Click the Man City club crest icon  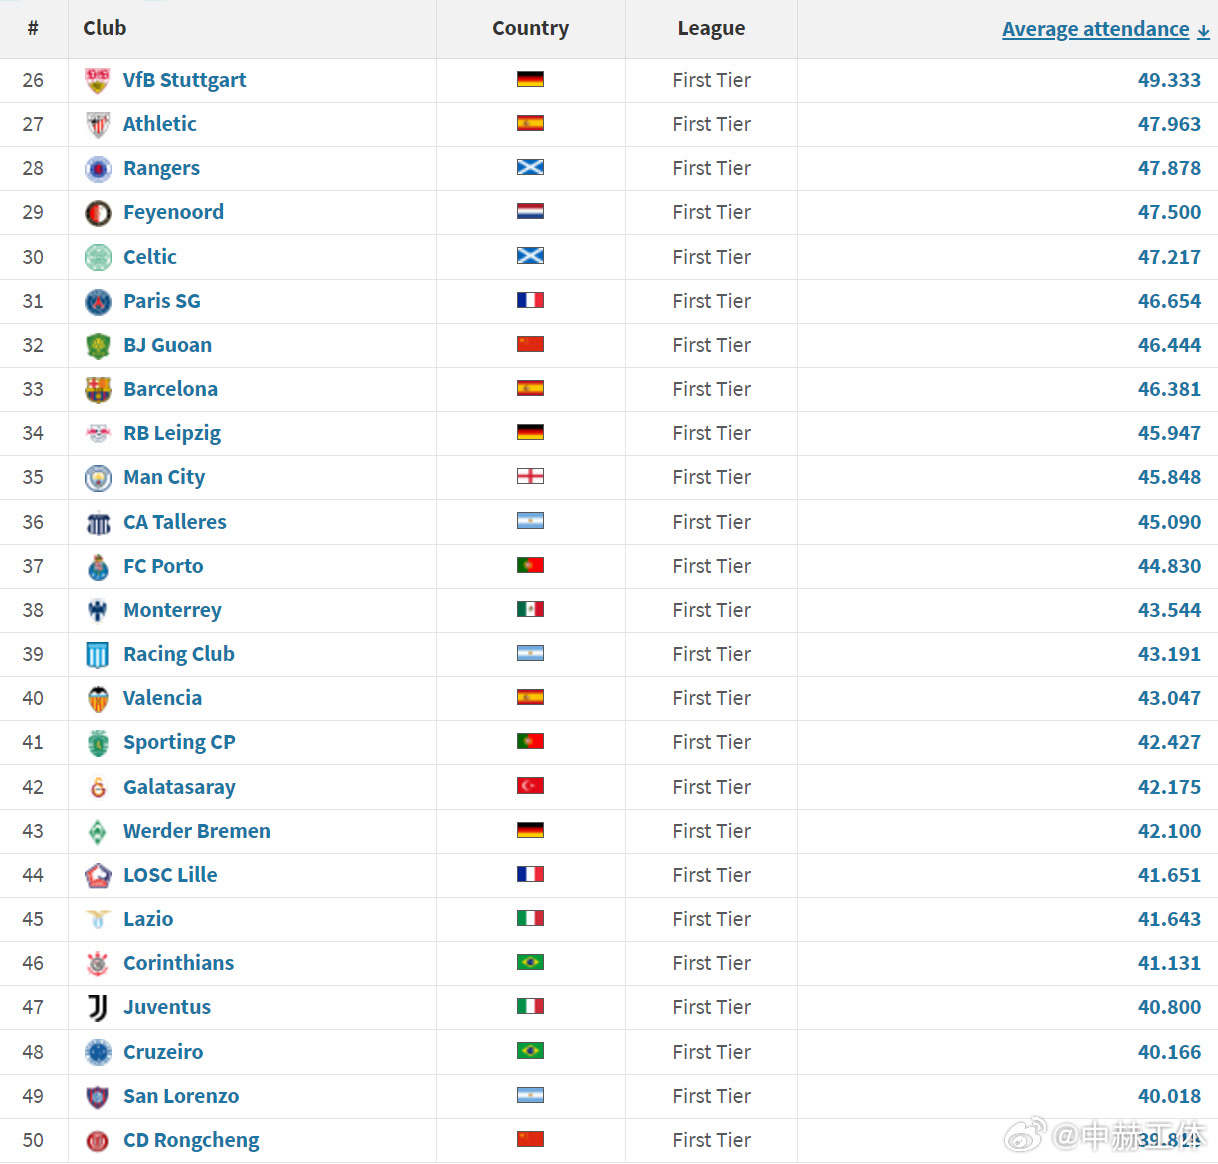tap(97, 478)
